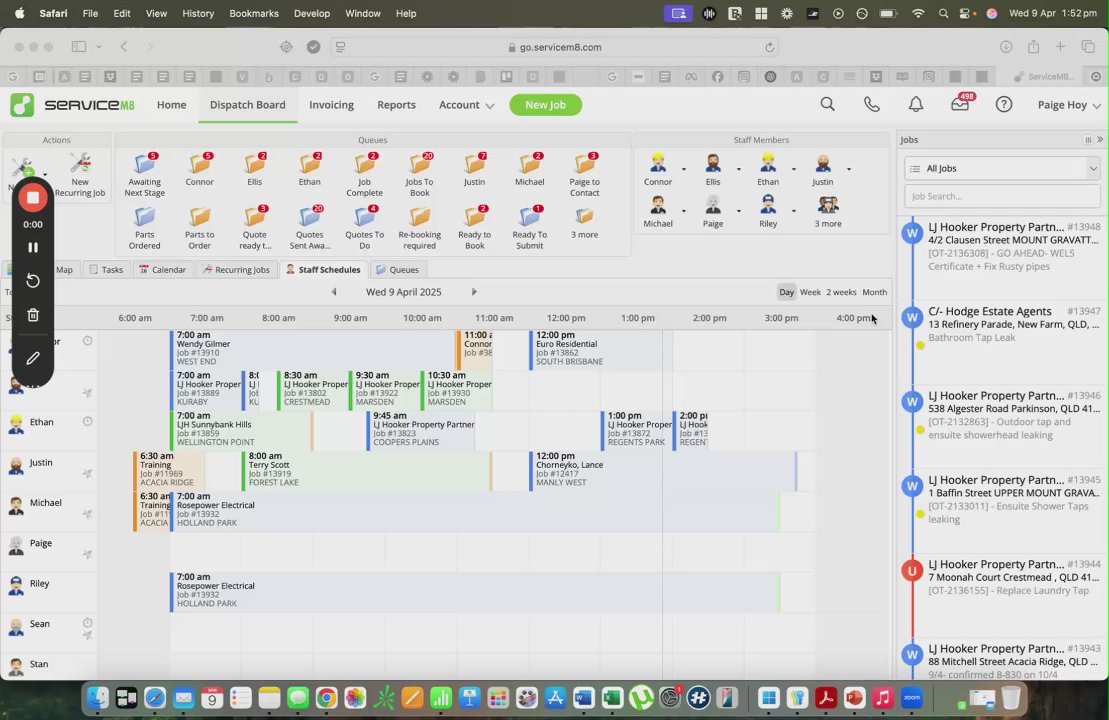Select the recording pen annotation tool
Image resolution: width=1109 pixels, height=720 pixels.
pyautogui.click(x=33, y=359)
